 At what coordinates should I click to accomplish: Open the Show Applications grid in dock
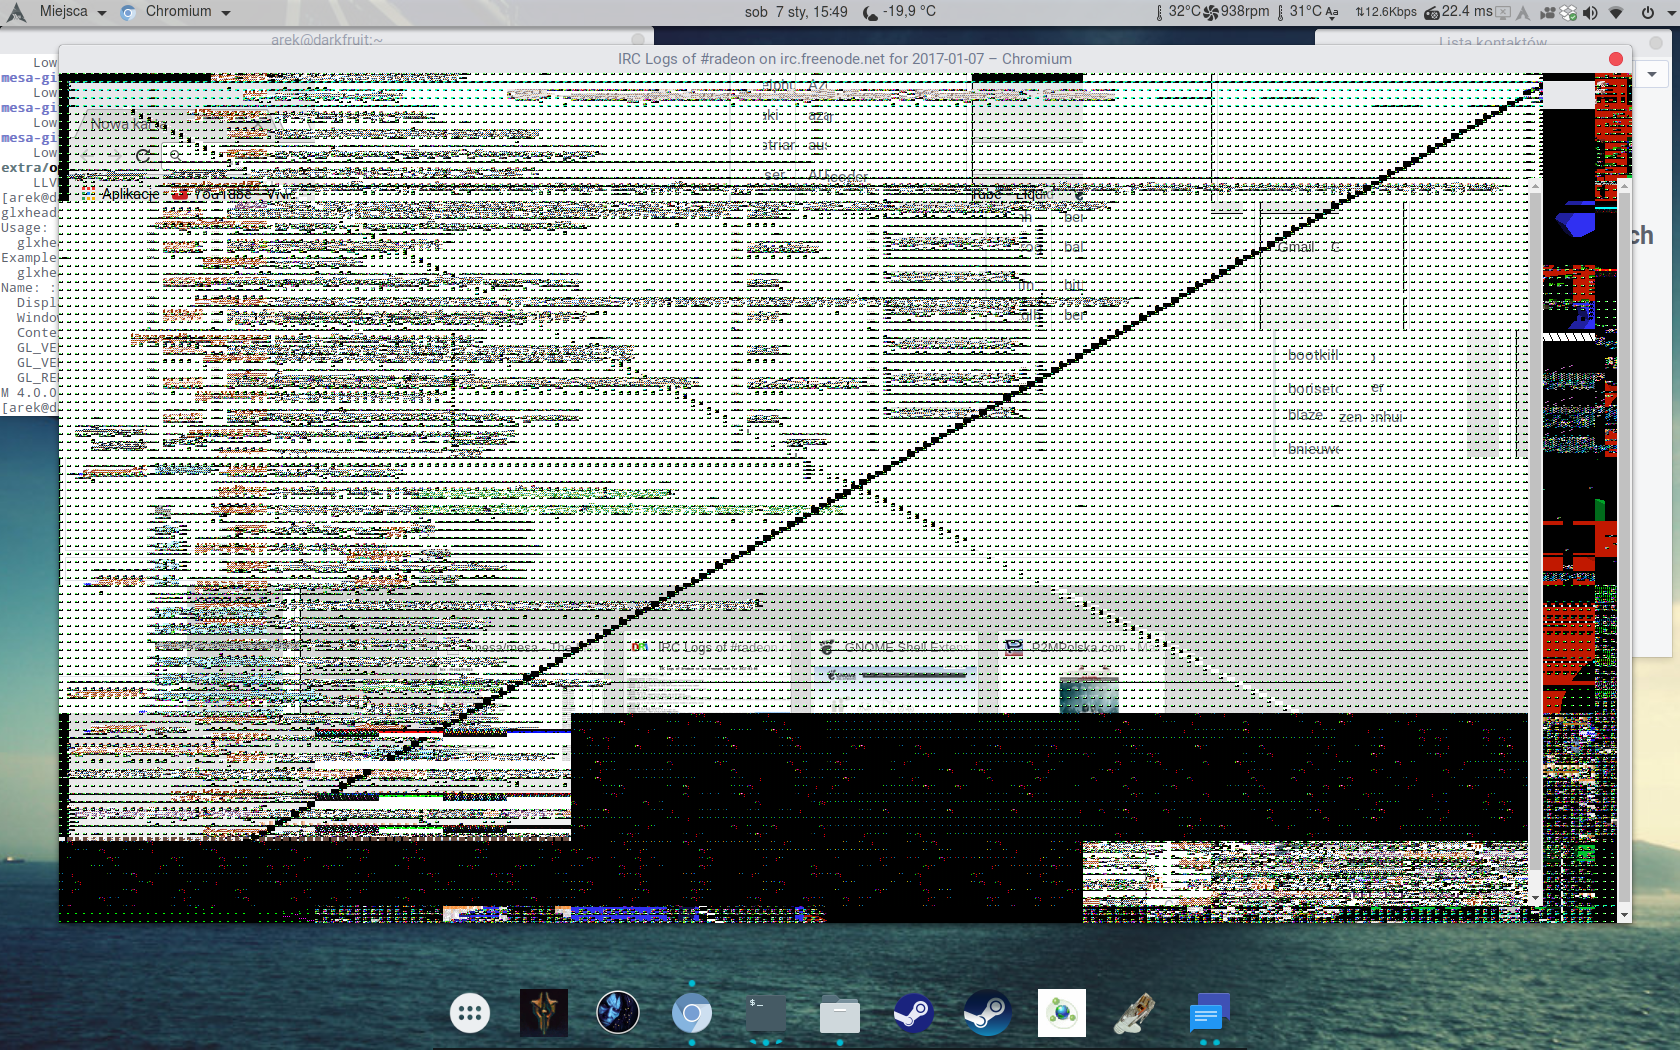tap(470, 1014)
